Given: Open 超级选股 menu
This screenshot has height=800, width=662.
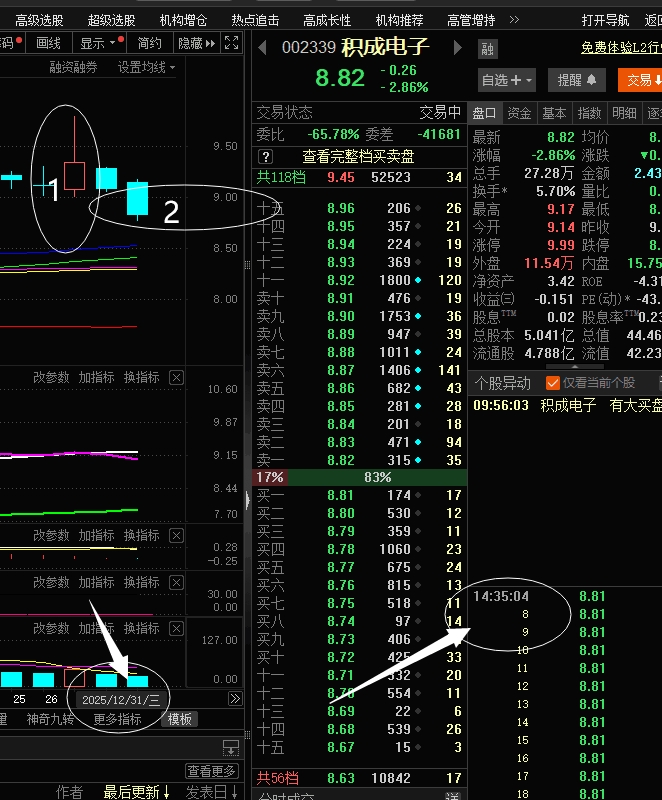Looking at the screenshot, I should click(x=111, y=20).
